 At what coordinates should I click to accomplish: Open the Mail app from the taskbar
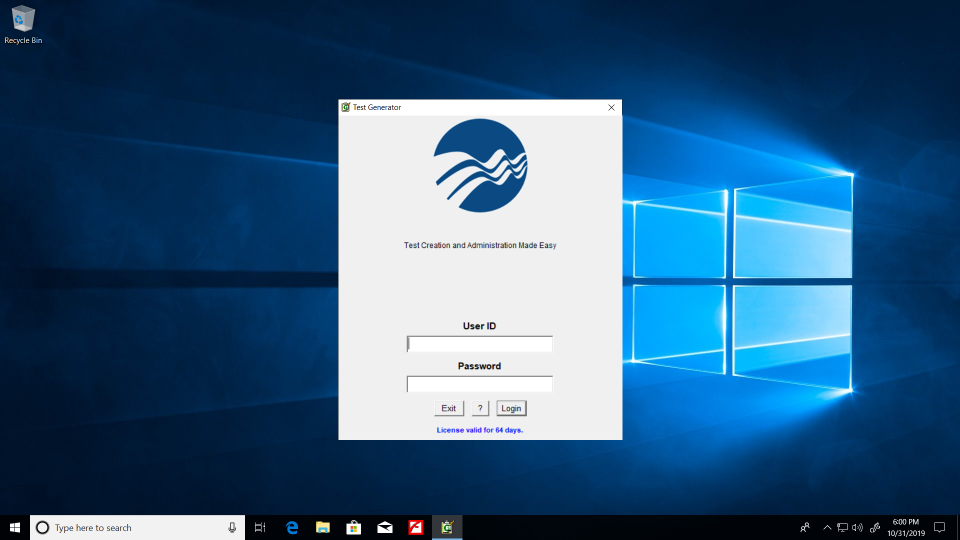(x=384, y=527)
